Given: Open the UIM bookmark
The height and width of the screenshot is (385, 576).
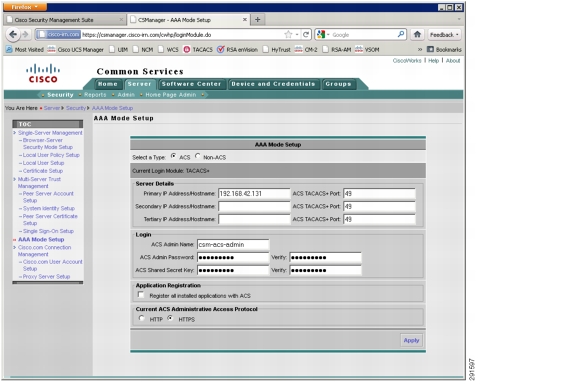Looking at the screenshot, I should (x=118, y=50).
